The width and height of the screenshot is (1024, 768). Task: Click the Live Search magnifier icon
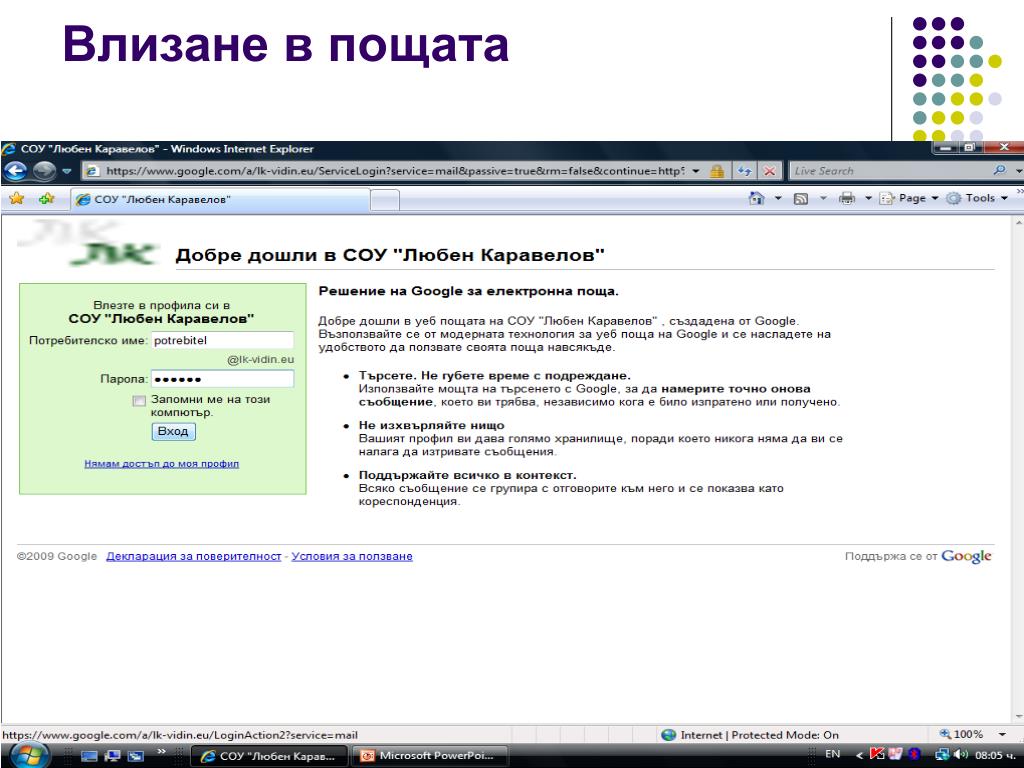pos(1000,170)
